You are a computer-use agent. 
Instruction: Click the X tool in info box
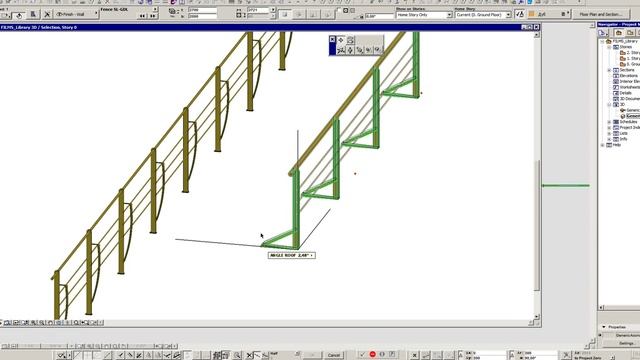pos(47,14)
